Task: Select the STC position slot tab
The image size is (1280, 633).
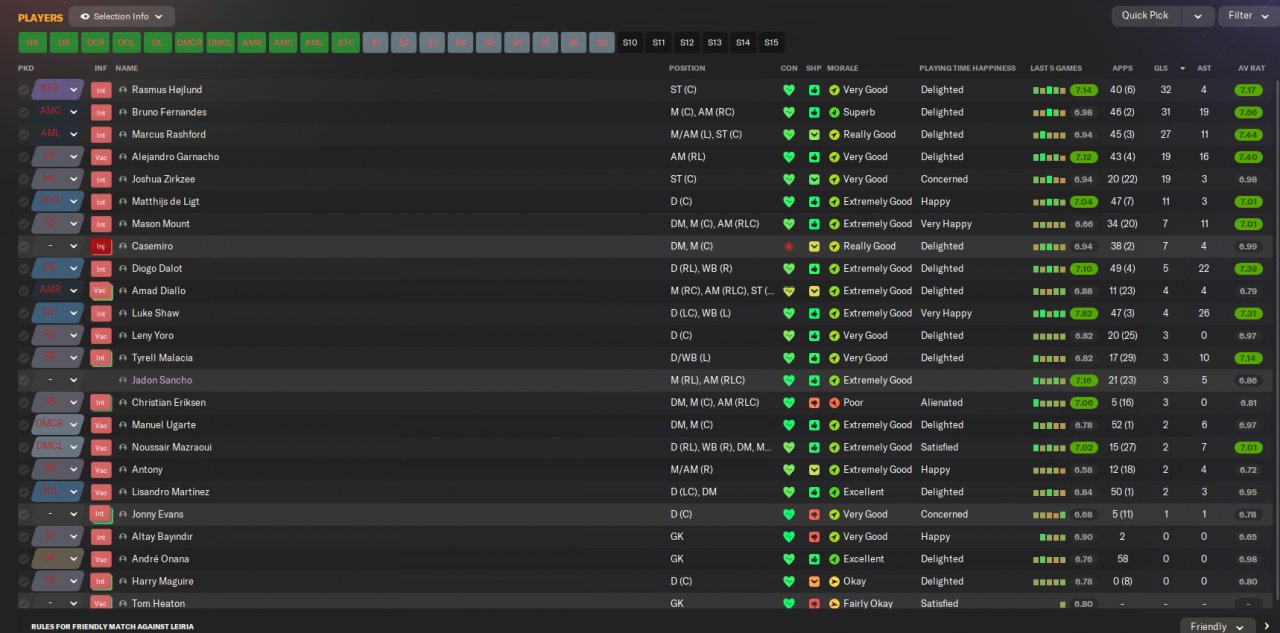Action: pyautogui.click(x=345, y=43)
